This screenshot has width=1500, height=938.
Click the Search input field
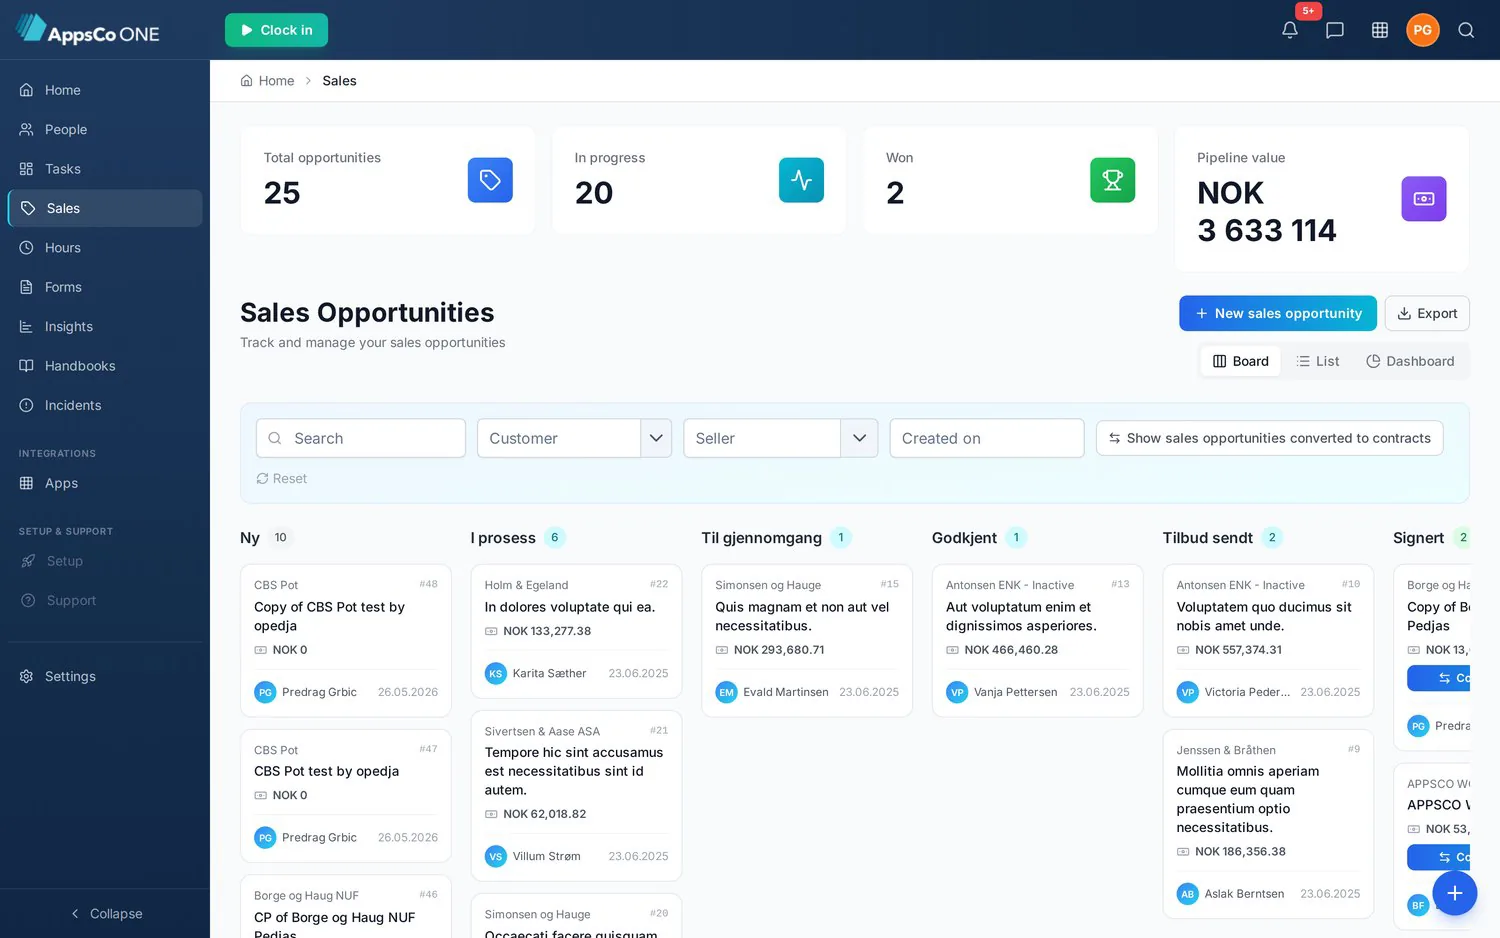point(361,438)
